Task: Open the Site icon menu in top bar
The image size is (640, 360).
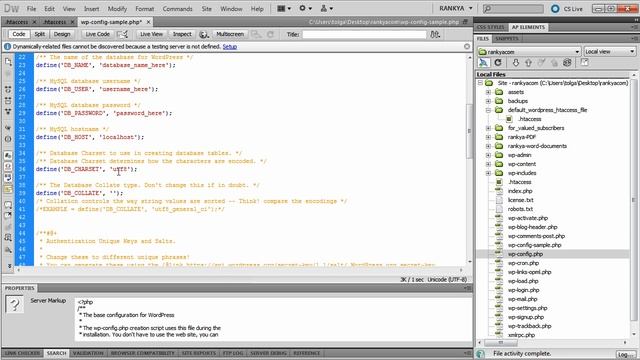Action: coord(326,8)
